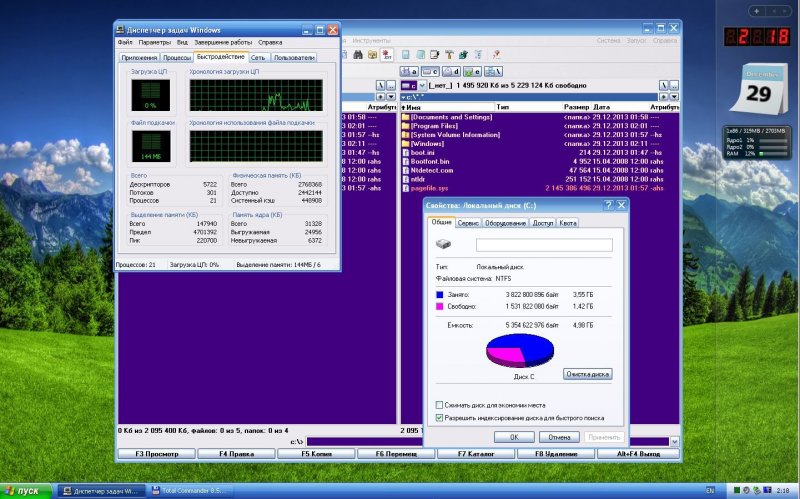Open the Квота tab in Properties dialog
The width and height of the screenshot is (800, 499).
[567, 223]
